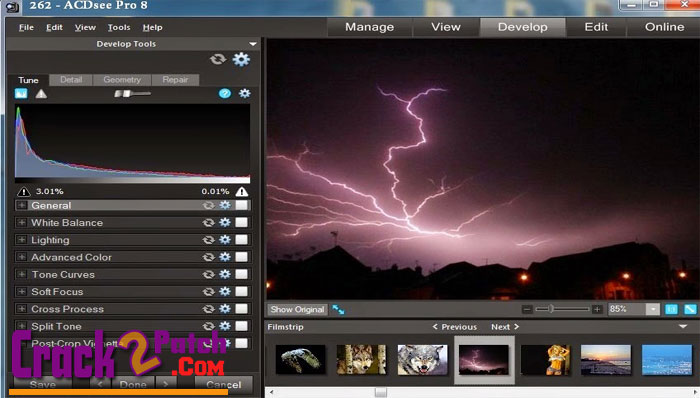Open the large develop settings gear
Screen dimensions: 700x398
click(241, 59)
